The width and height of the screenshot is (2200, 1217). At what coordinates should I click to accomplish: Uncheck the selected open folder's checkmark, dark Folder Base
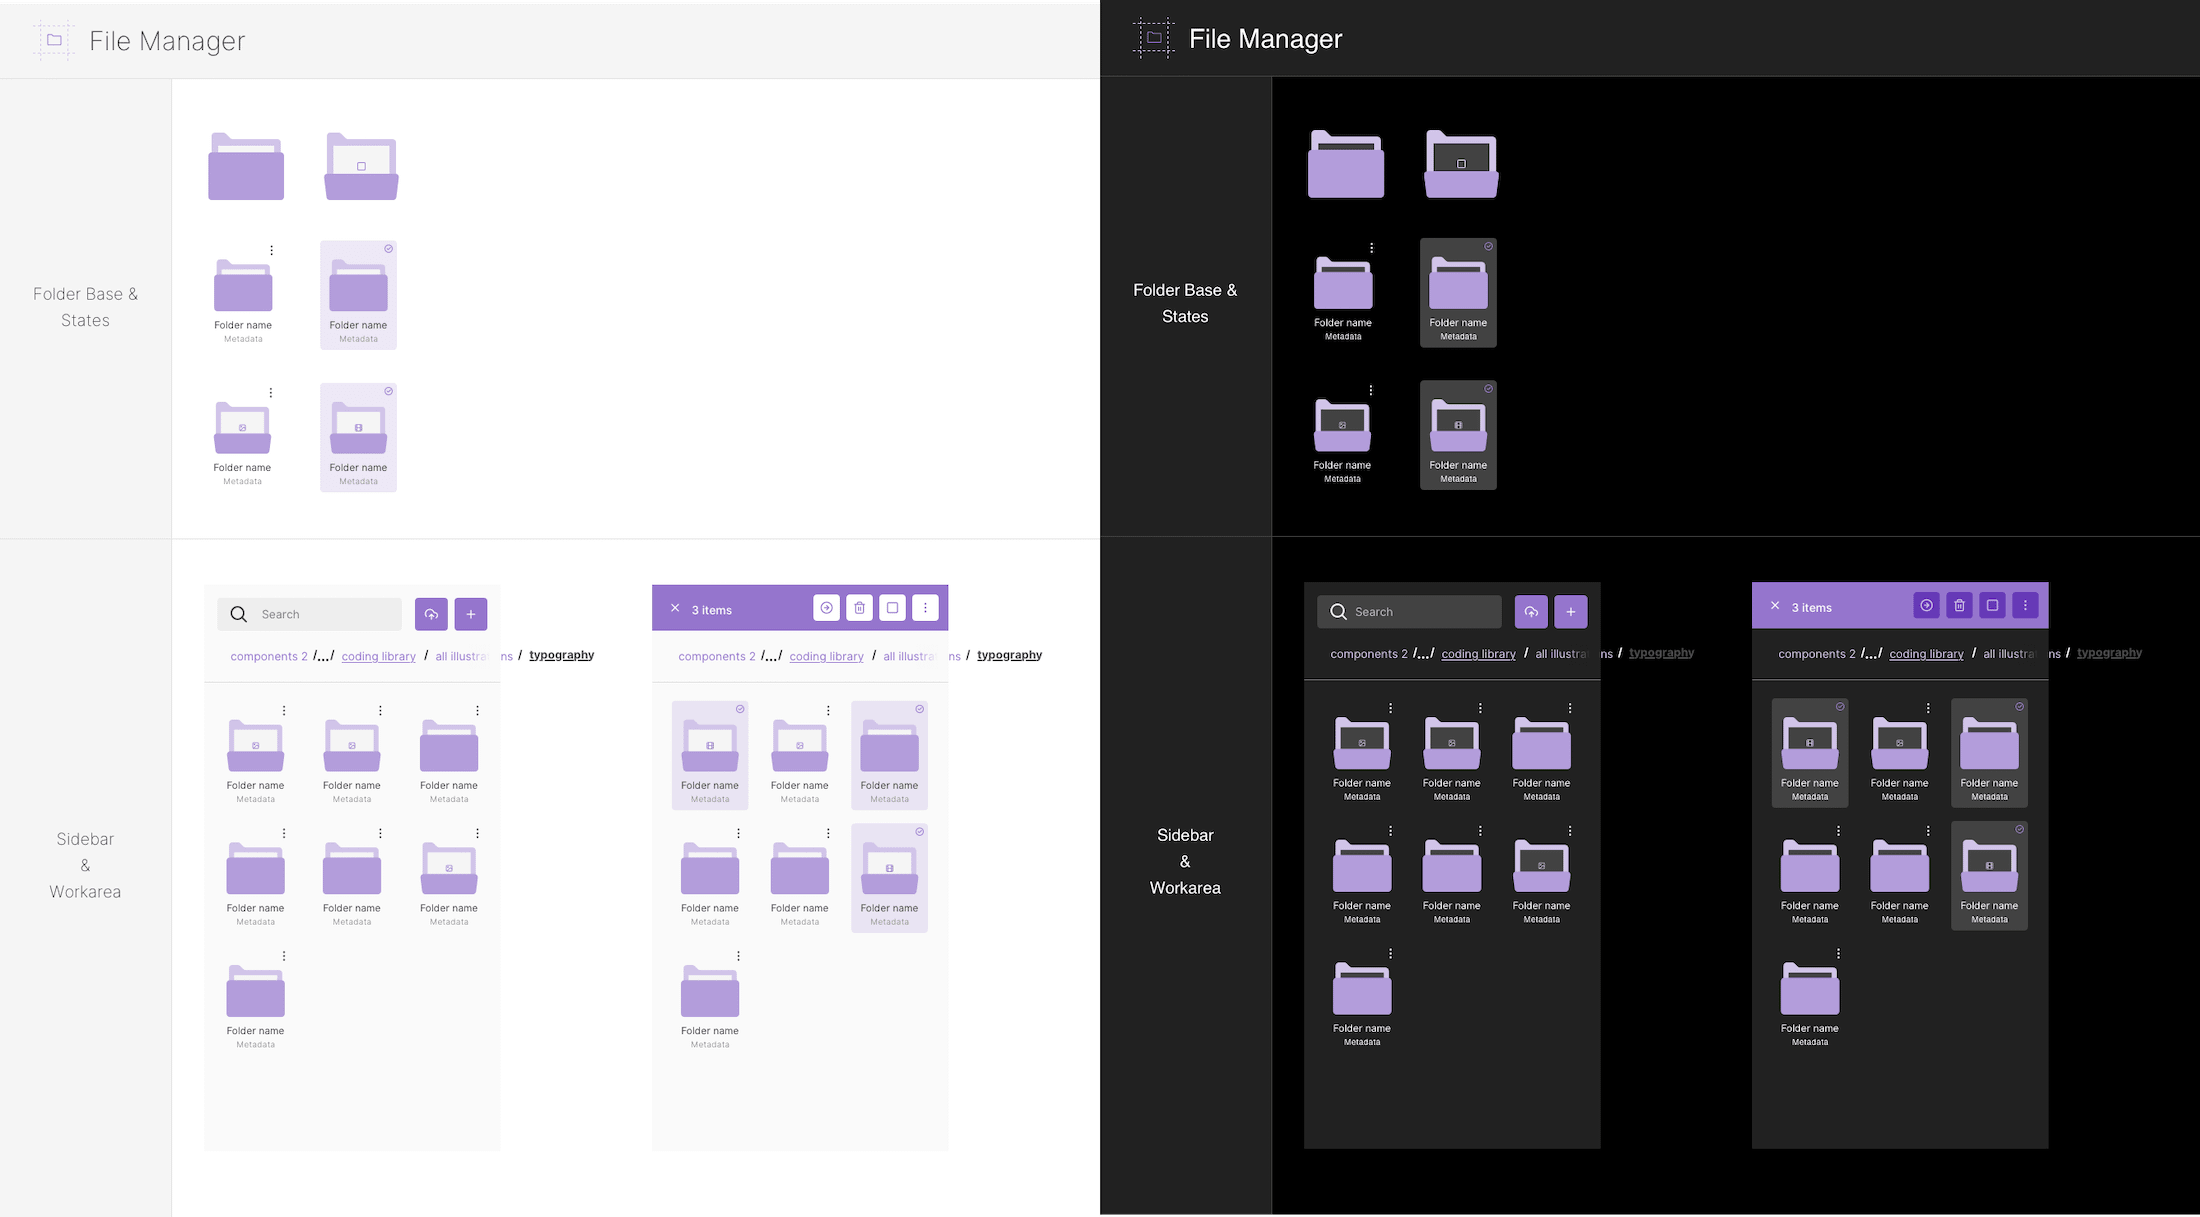[1489, 388]
